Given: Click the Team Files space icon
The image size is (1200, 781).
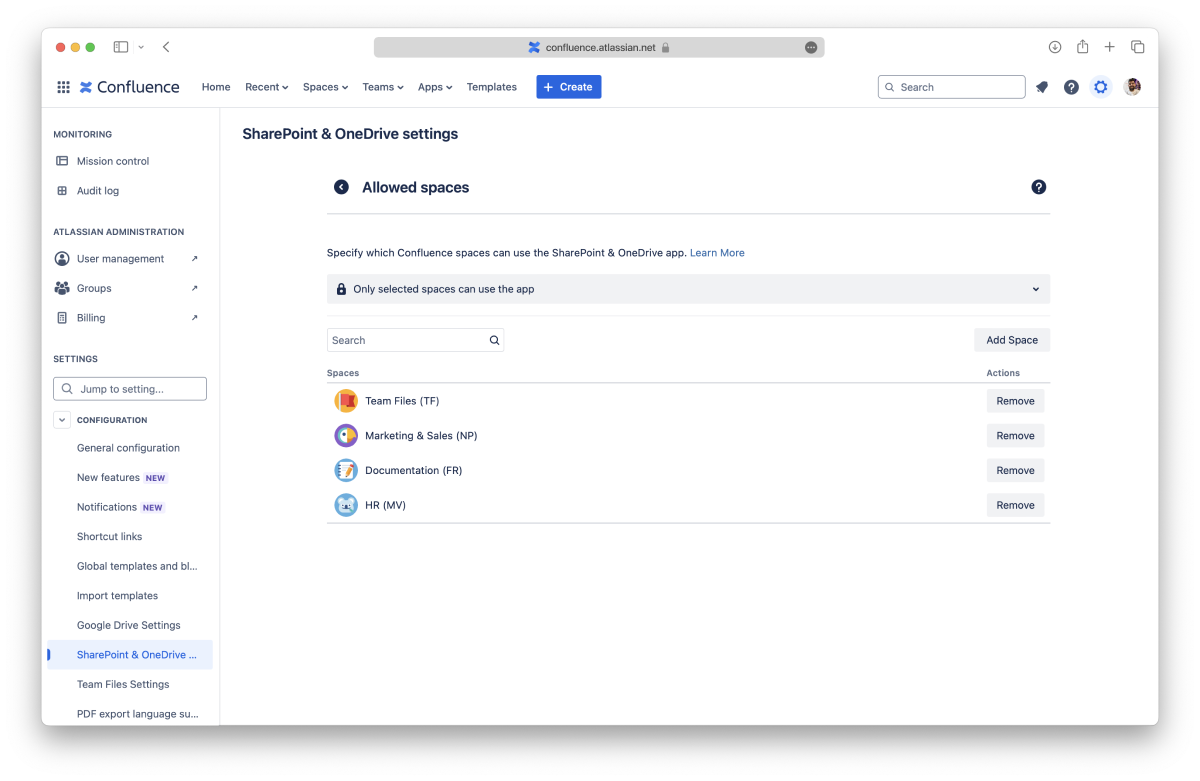Looking at the screenshot, I should pyautogui.click(x=346, y=401).
